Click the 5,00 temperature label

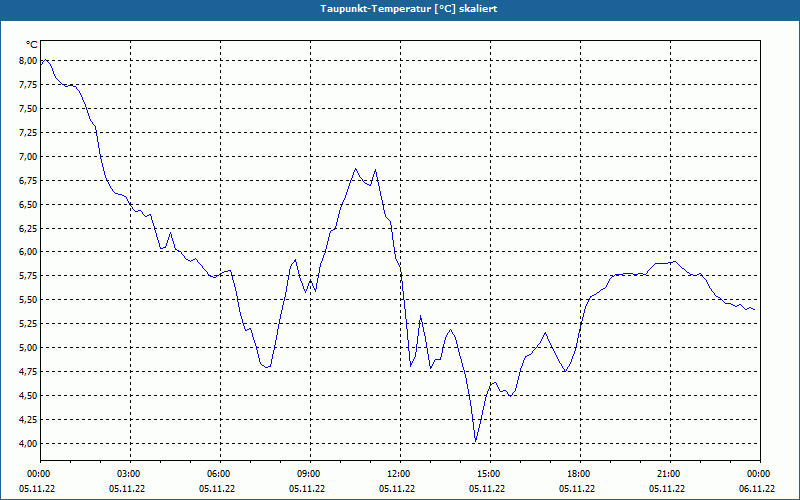pyautogui.click(x=28, y=348)
